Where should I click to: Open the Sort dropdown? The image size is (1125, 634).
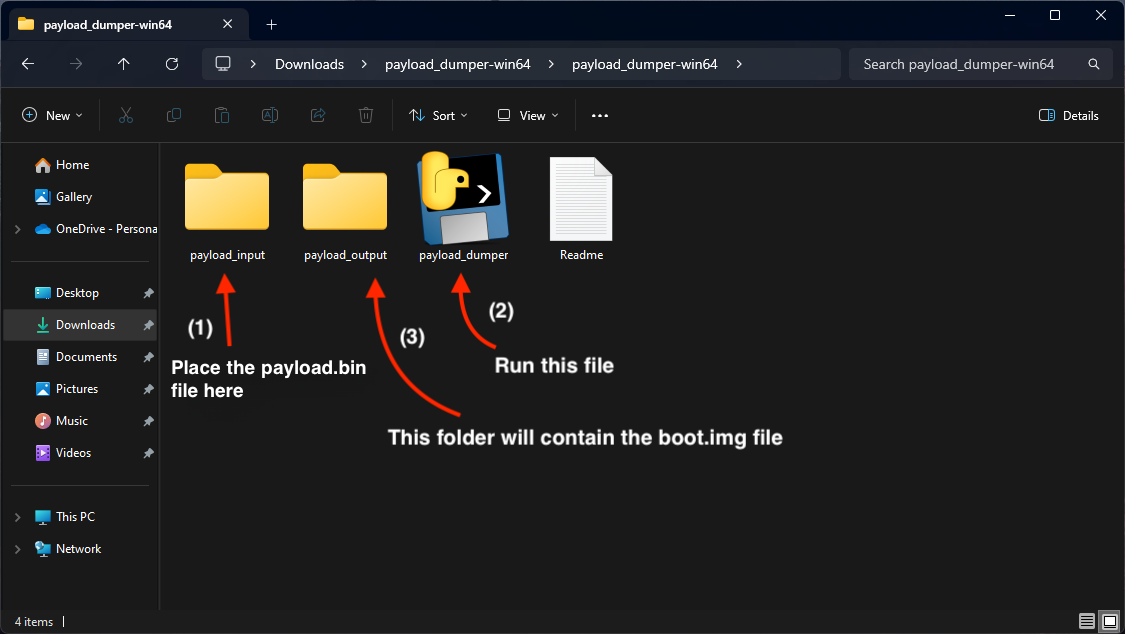click(438, 115)
